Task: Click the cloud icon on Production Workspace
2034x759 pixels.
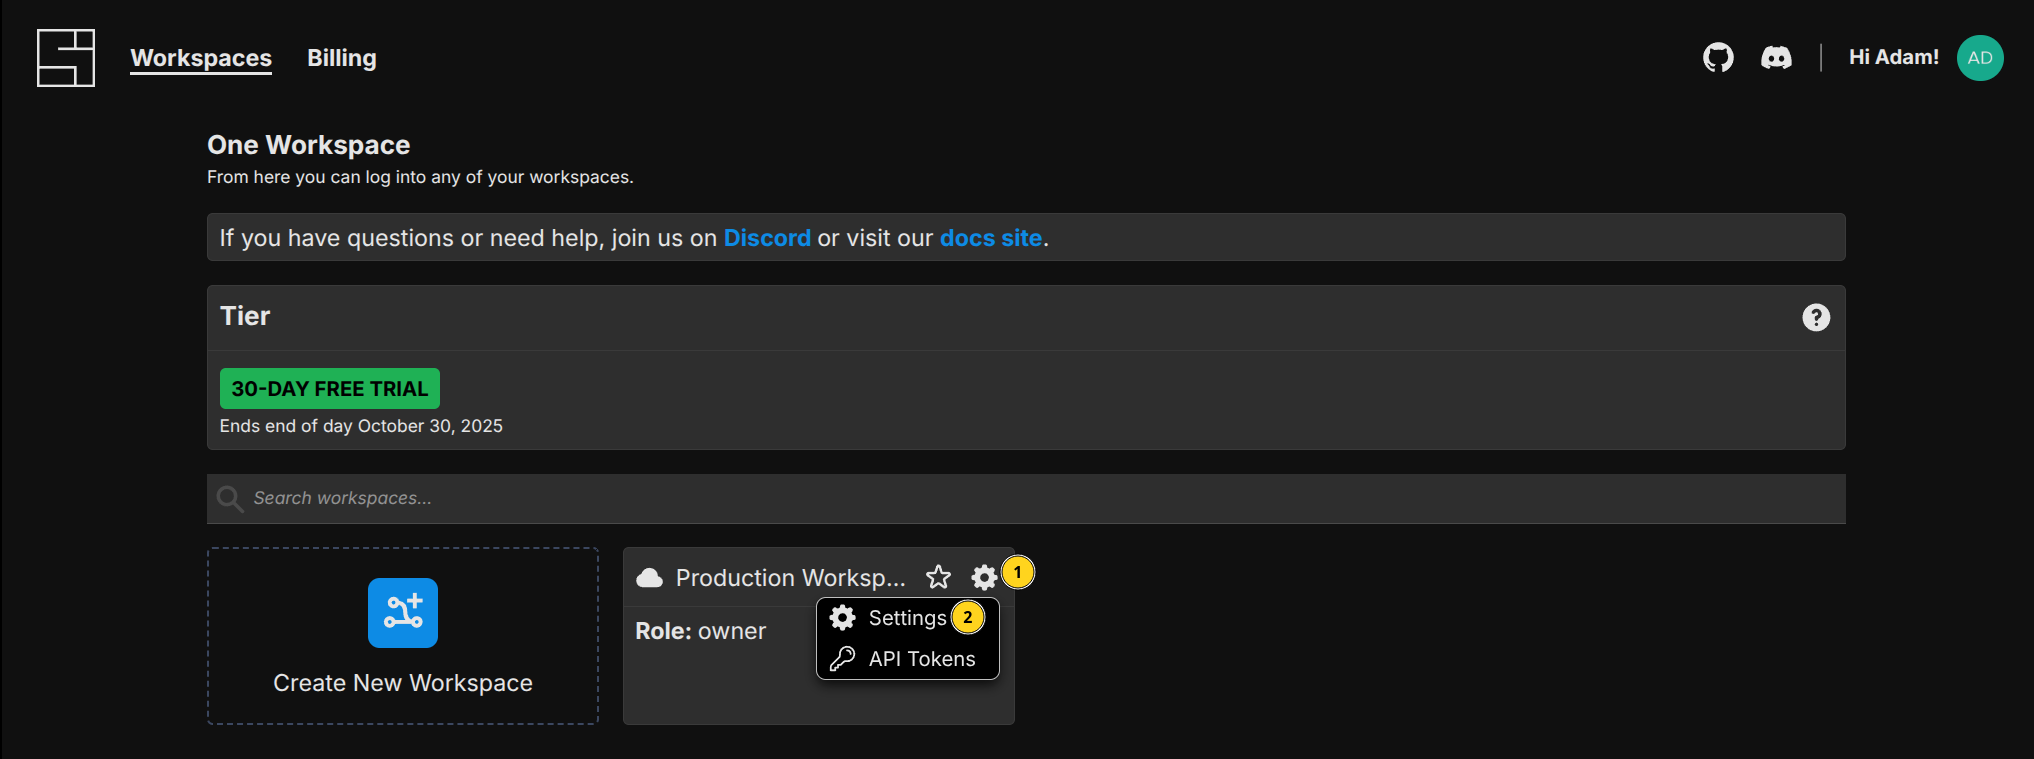Action: pyautogui.click(x=650, y=578)
